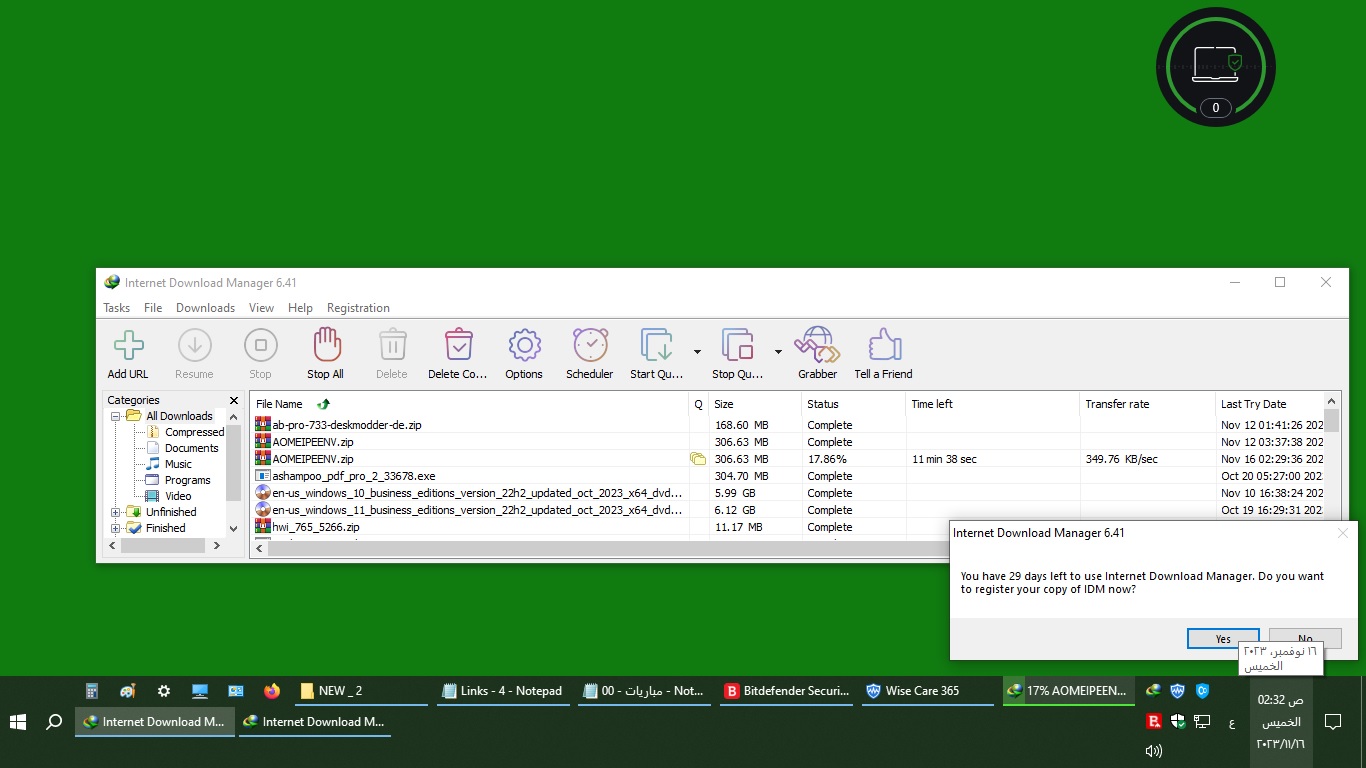Click Categories tree scroll down arrow

[x=234, y=529]
